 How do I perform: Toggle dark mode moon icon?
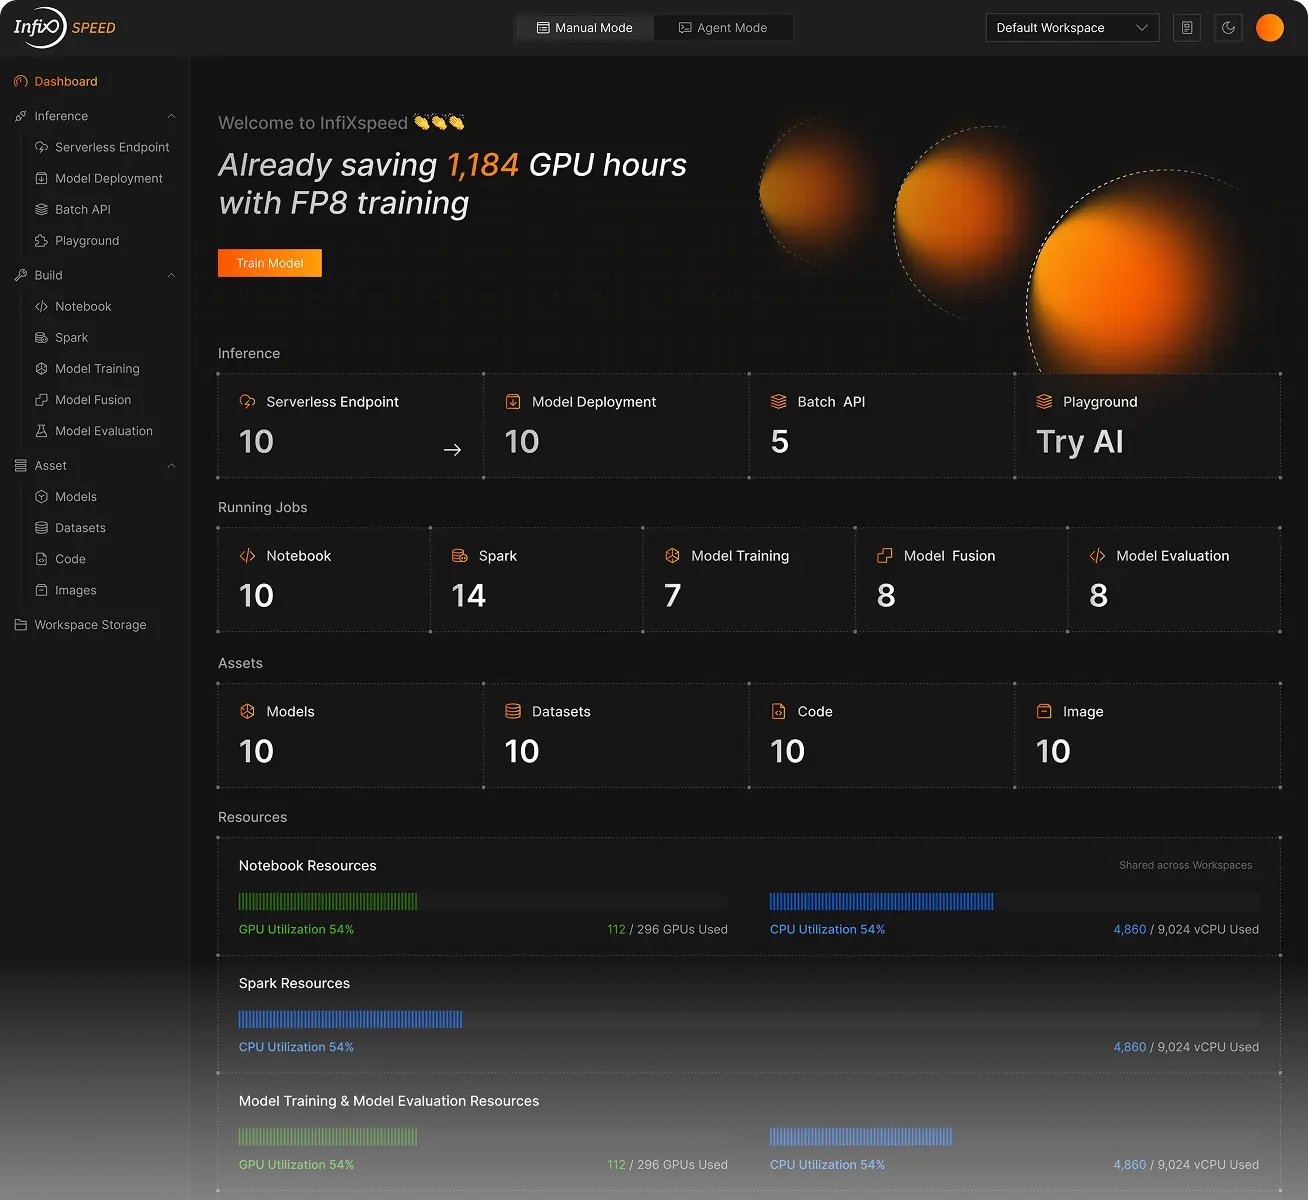1229,28
